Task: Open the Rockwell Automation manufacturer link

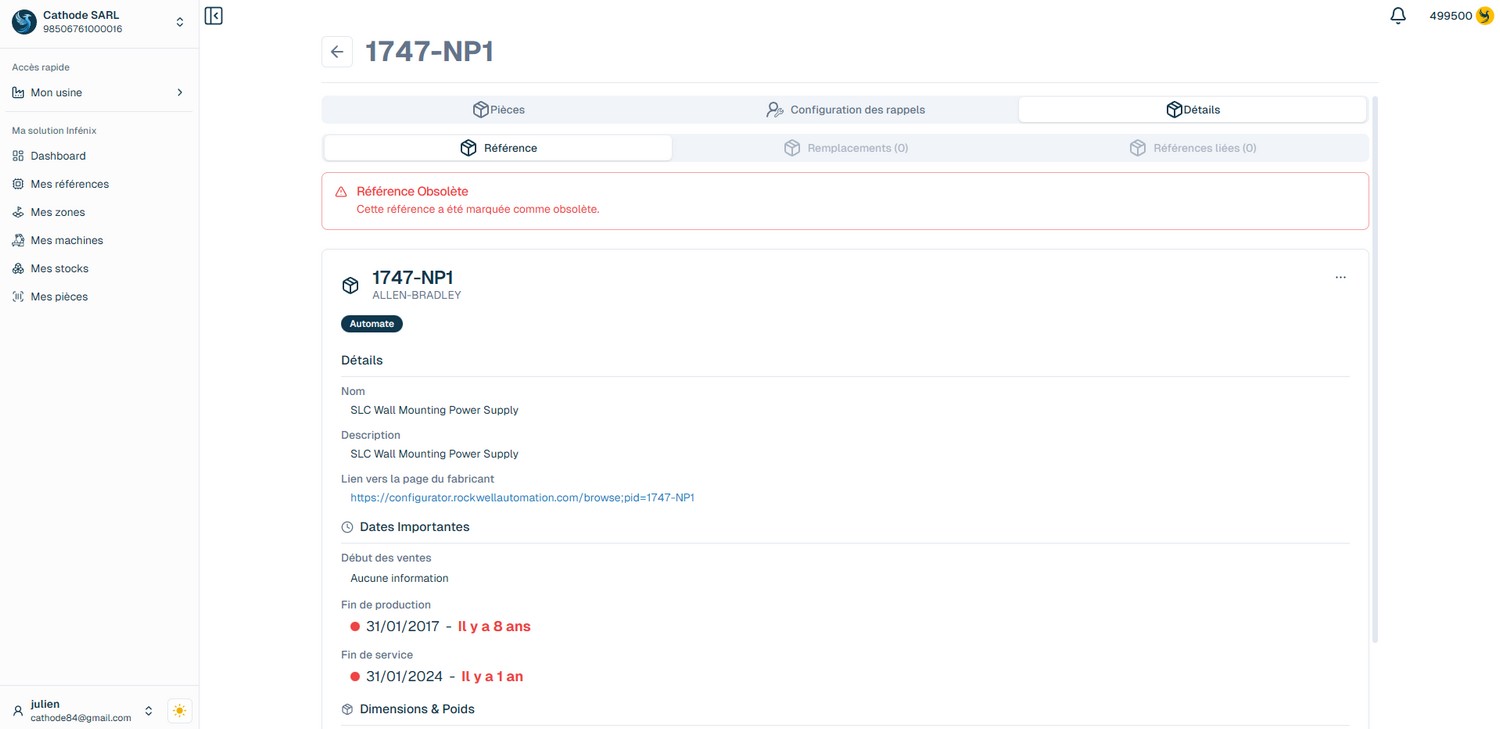Action: coord(522,497)
